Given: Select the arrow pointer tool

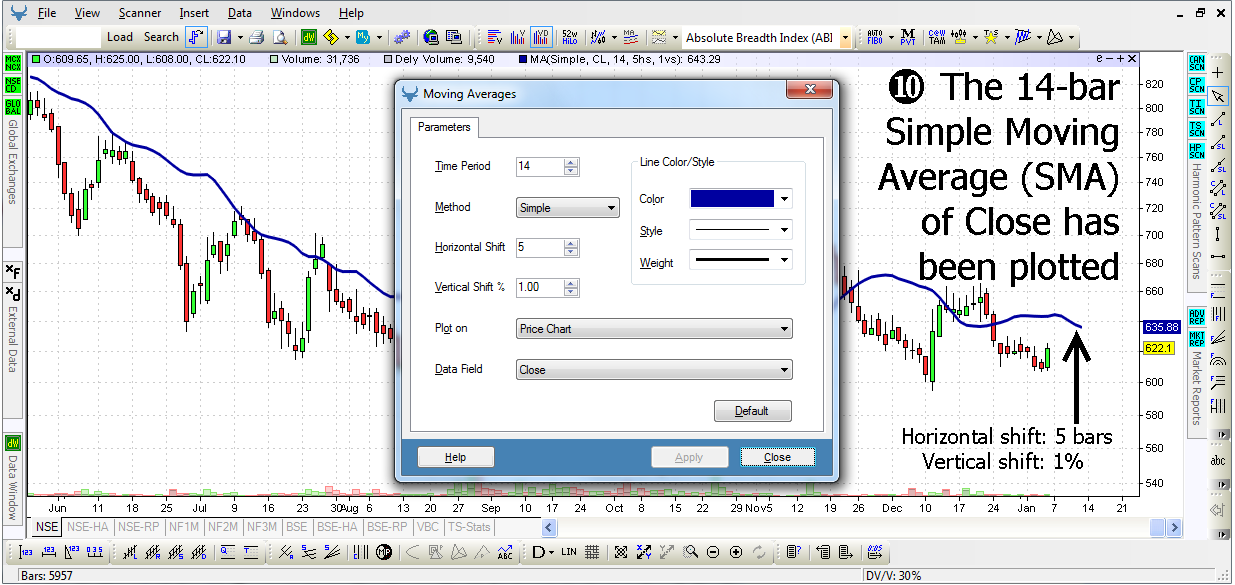Looking at the screenshot, I should (x=1218, y=96).
